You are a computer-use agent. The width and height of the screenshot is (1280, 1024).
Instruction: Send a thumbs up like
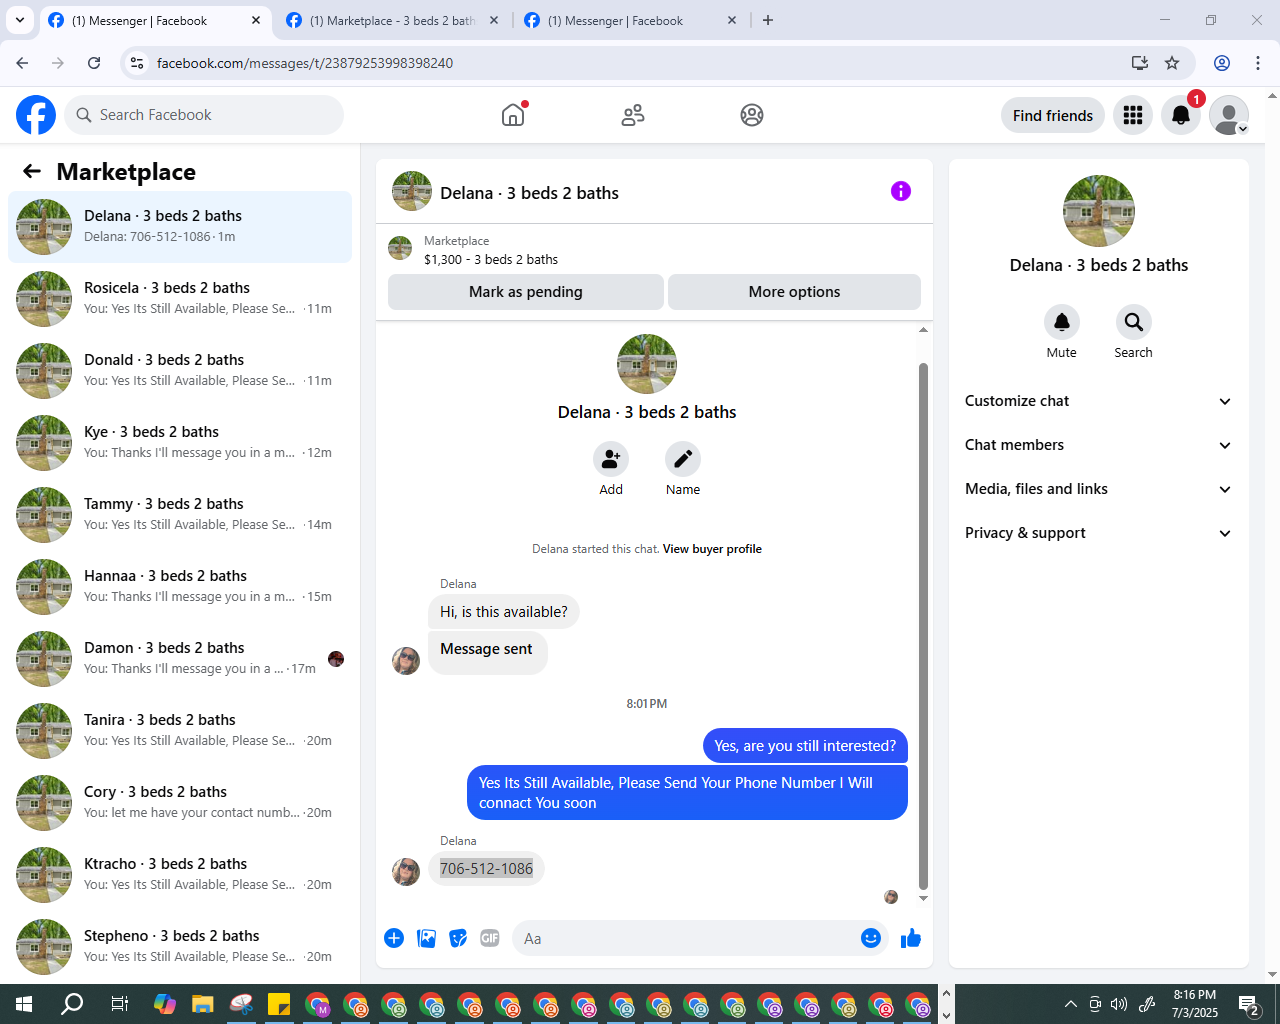tap(911, 938)
